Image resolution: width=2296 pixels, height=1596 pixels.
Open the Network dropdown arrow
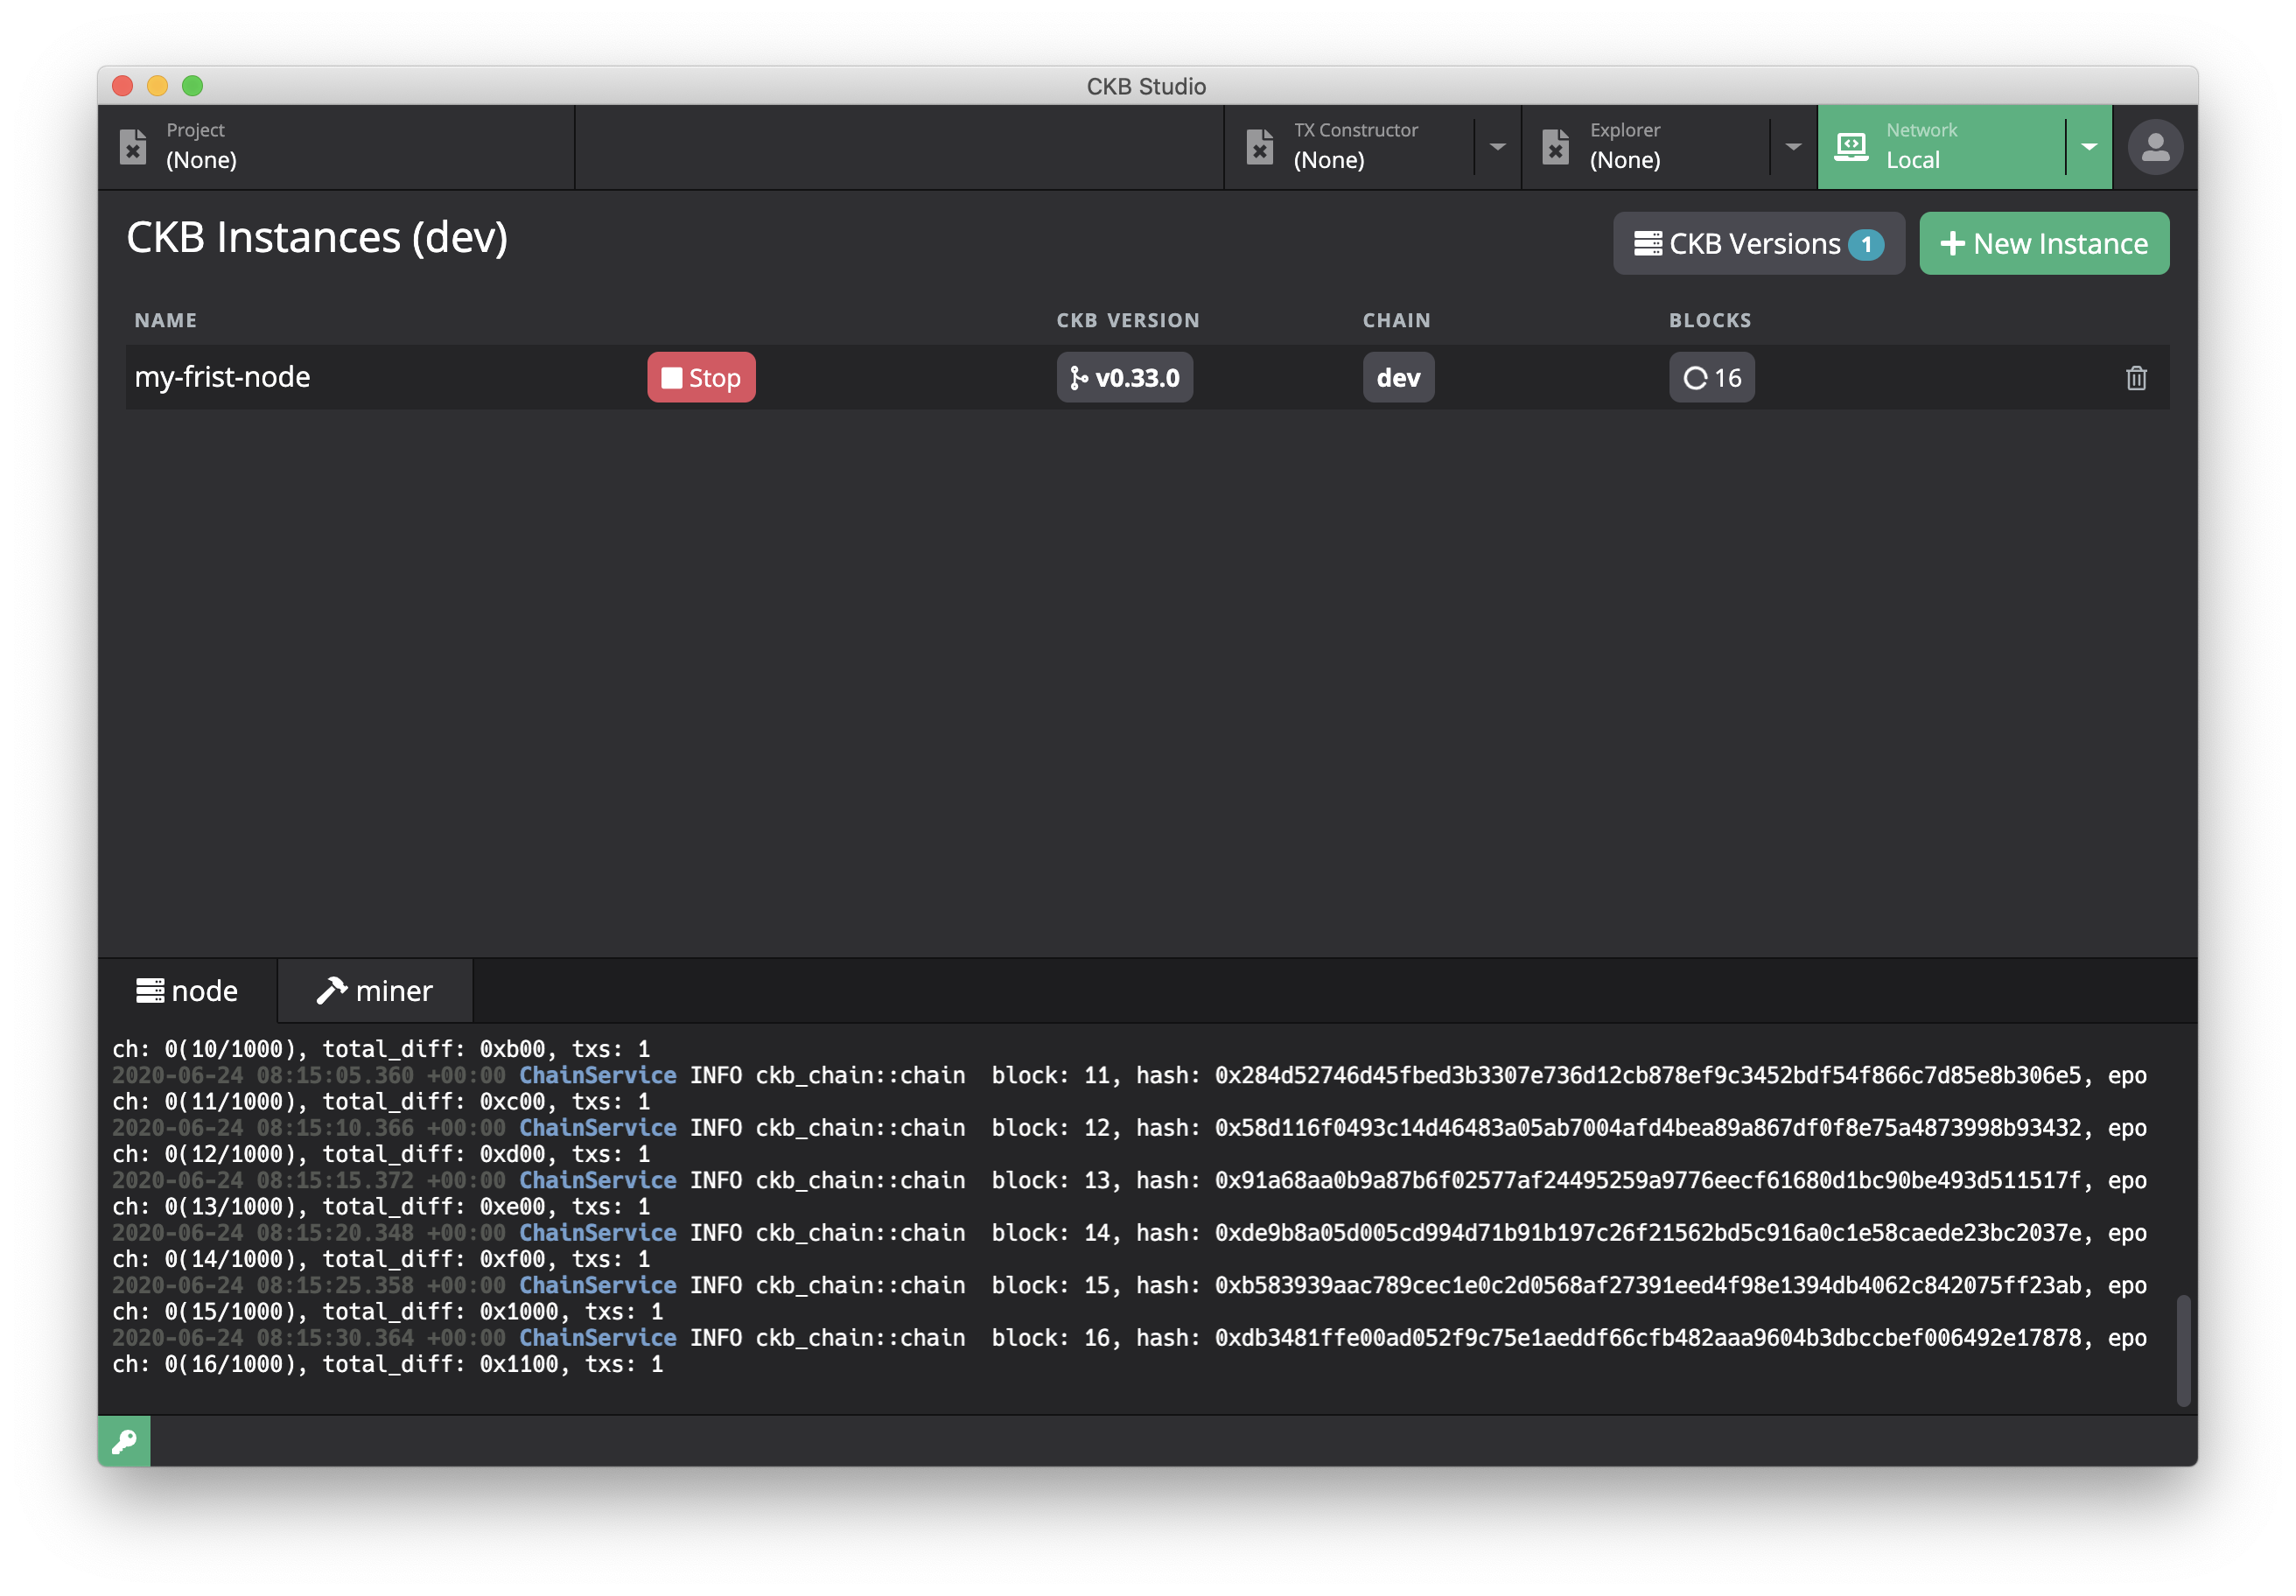2089,147
